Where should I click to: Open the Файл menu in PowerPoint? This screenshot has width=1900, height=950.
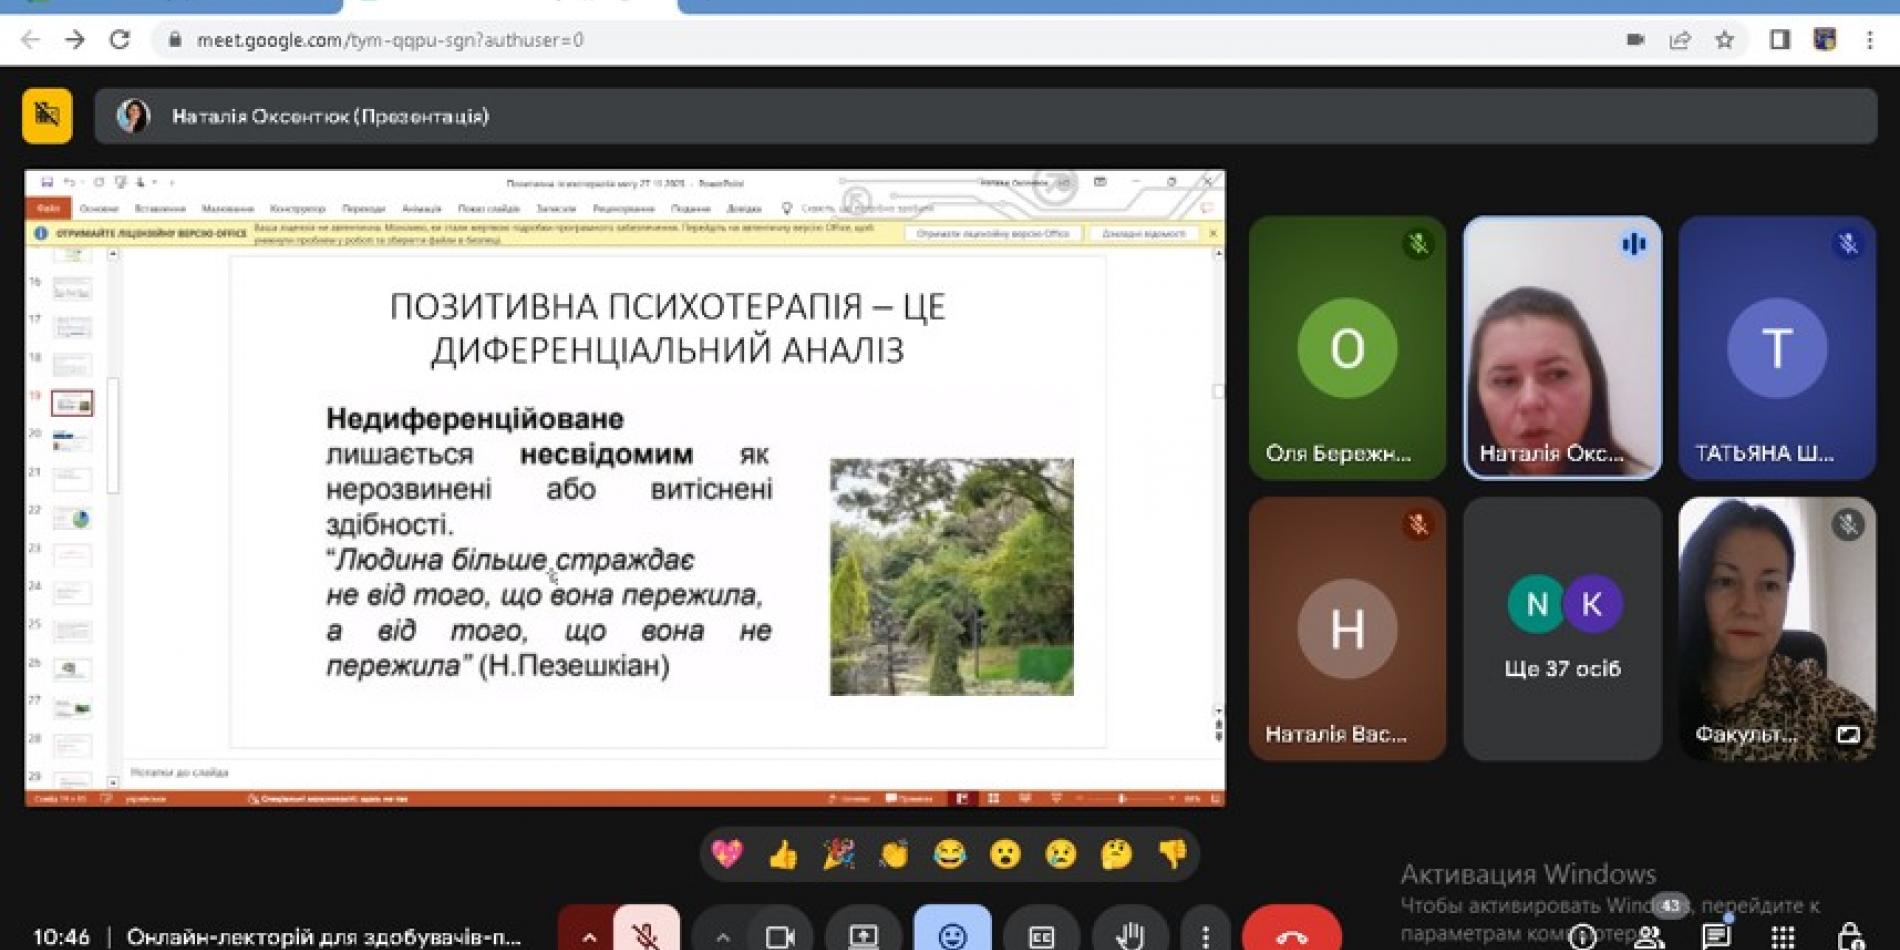click(x=50, y=208)
